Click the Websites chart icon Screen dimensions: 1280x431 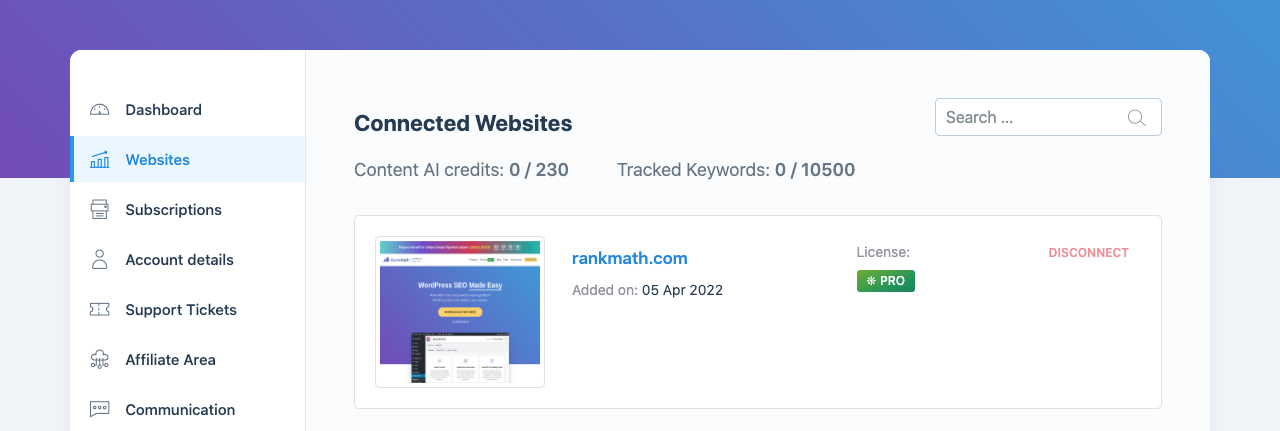[x=99, y=160]
